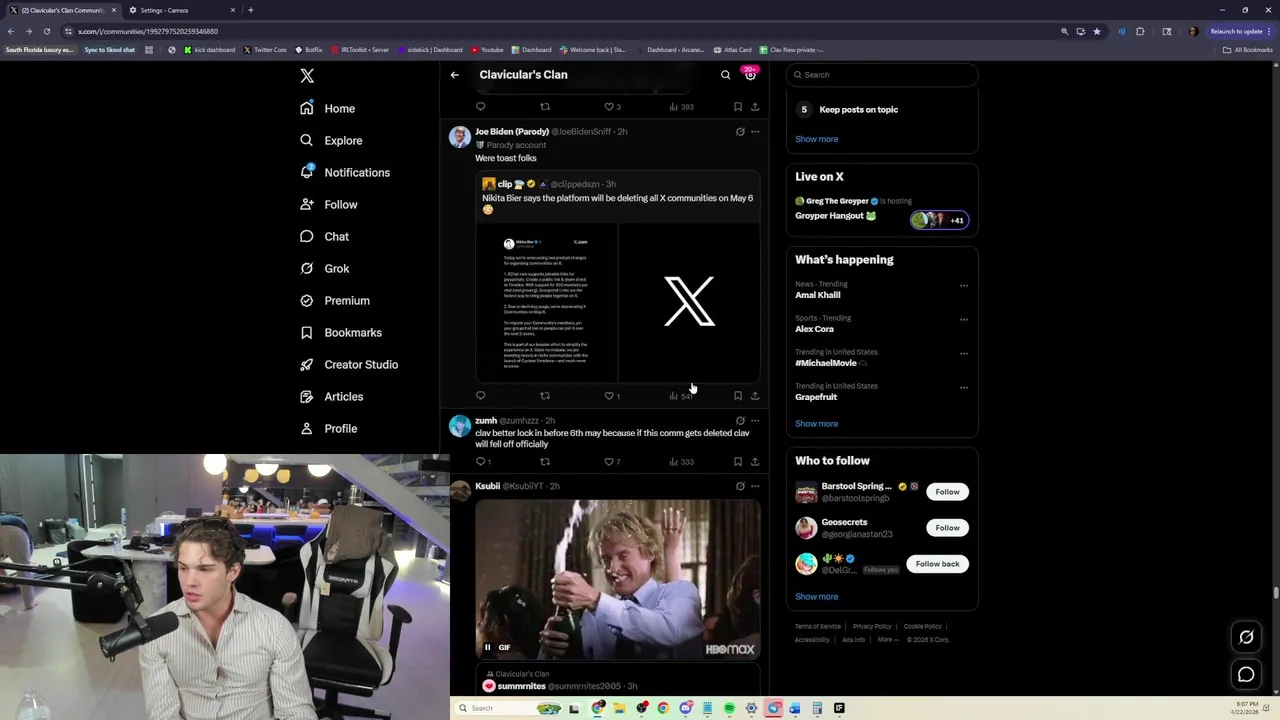Click the X search input field
This screenshot has height=720, width=1280.
coord(882,75)
